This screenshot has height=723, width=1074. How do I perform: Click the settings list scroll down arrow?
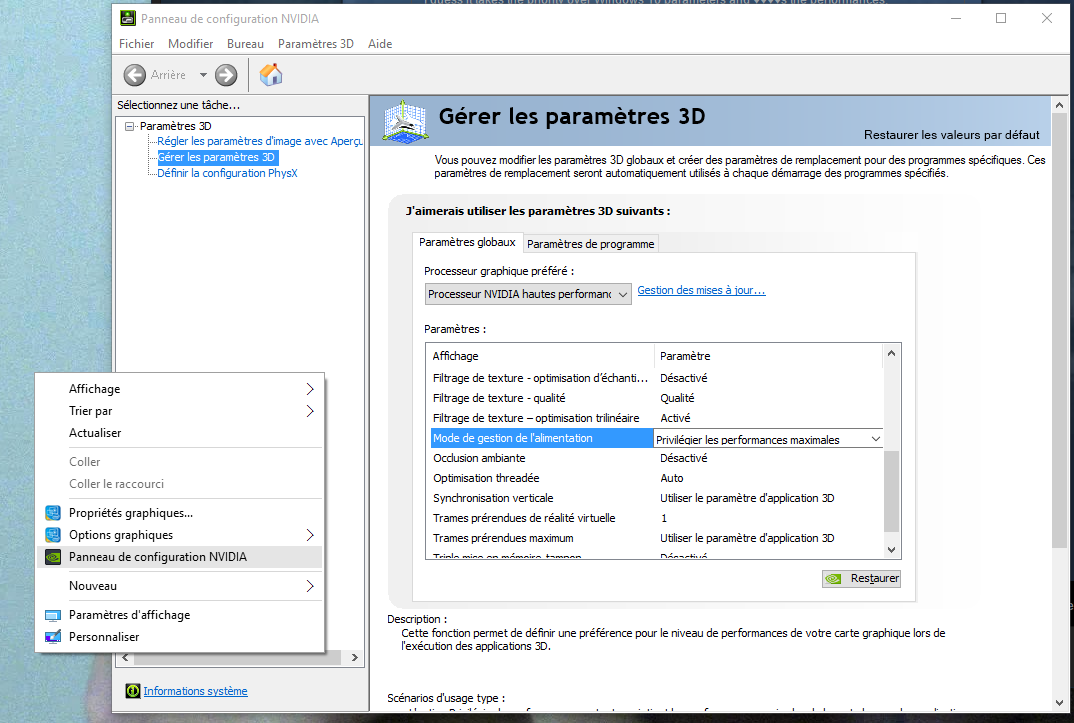(x=891, y=549)
